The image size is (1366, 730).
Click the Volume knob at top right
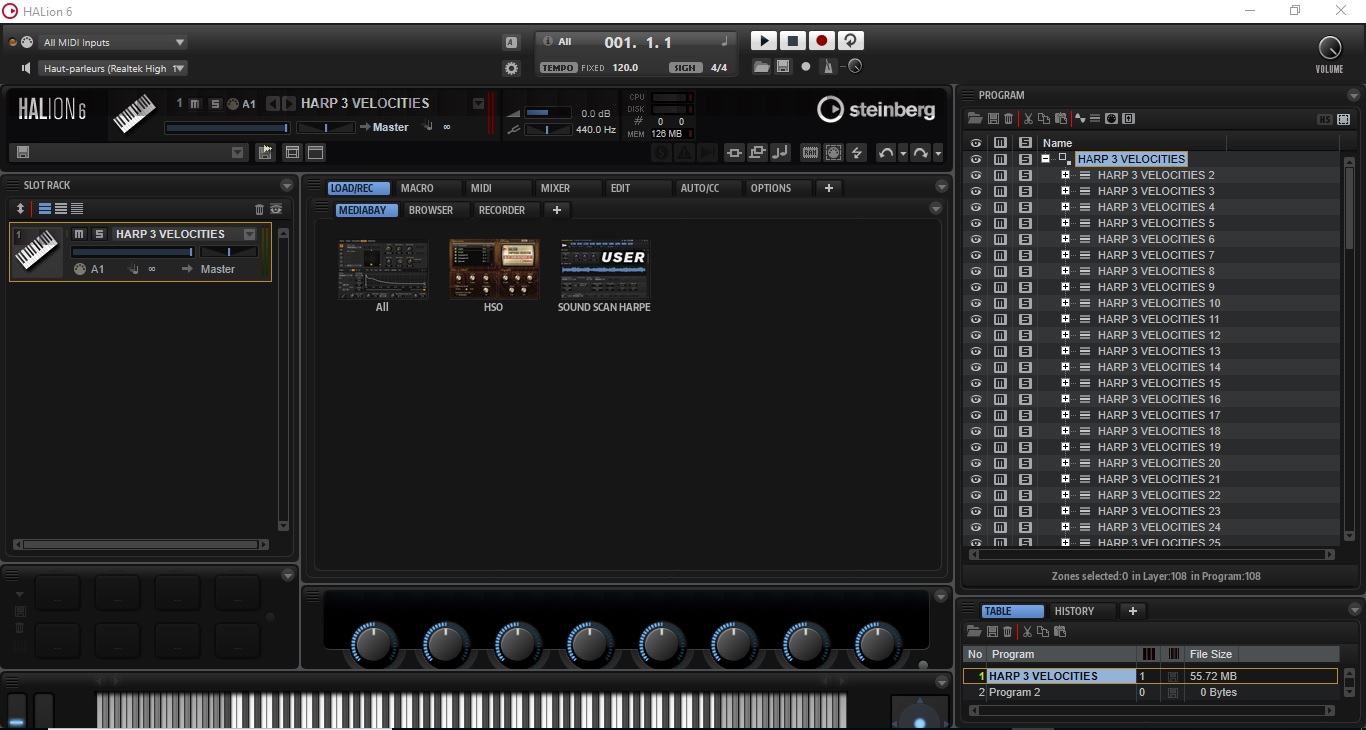1329,47
